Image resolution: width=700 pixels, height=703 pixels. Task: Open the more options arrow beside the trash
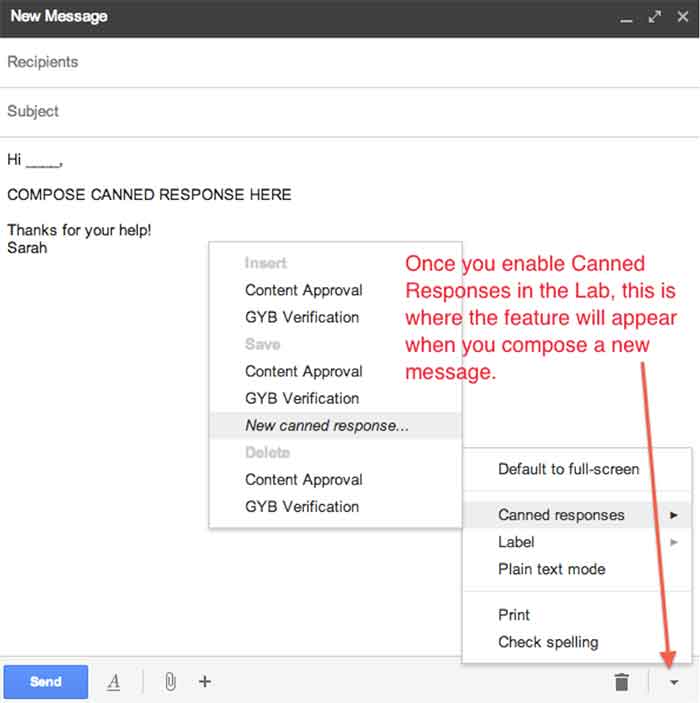(674, 682)
